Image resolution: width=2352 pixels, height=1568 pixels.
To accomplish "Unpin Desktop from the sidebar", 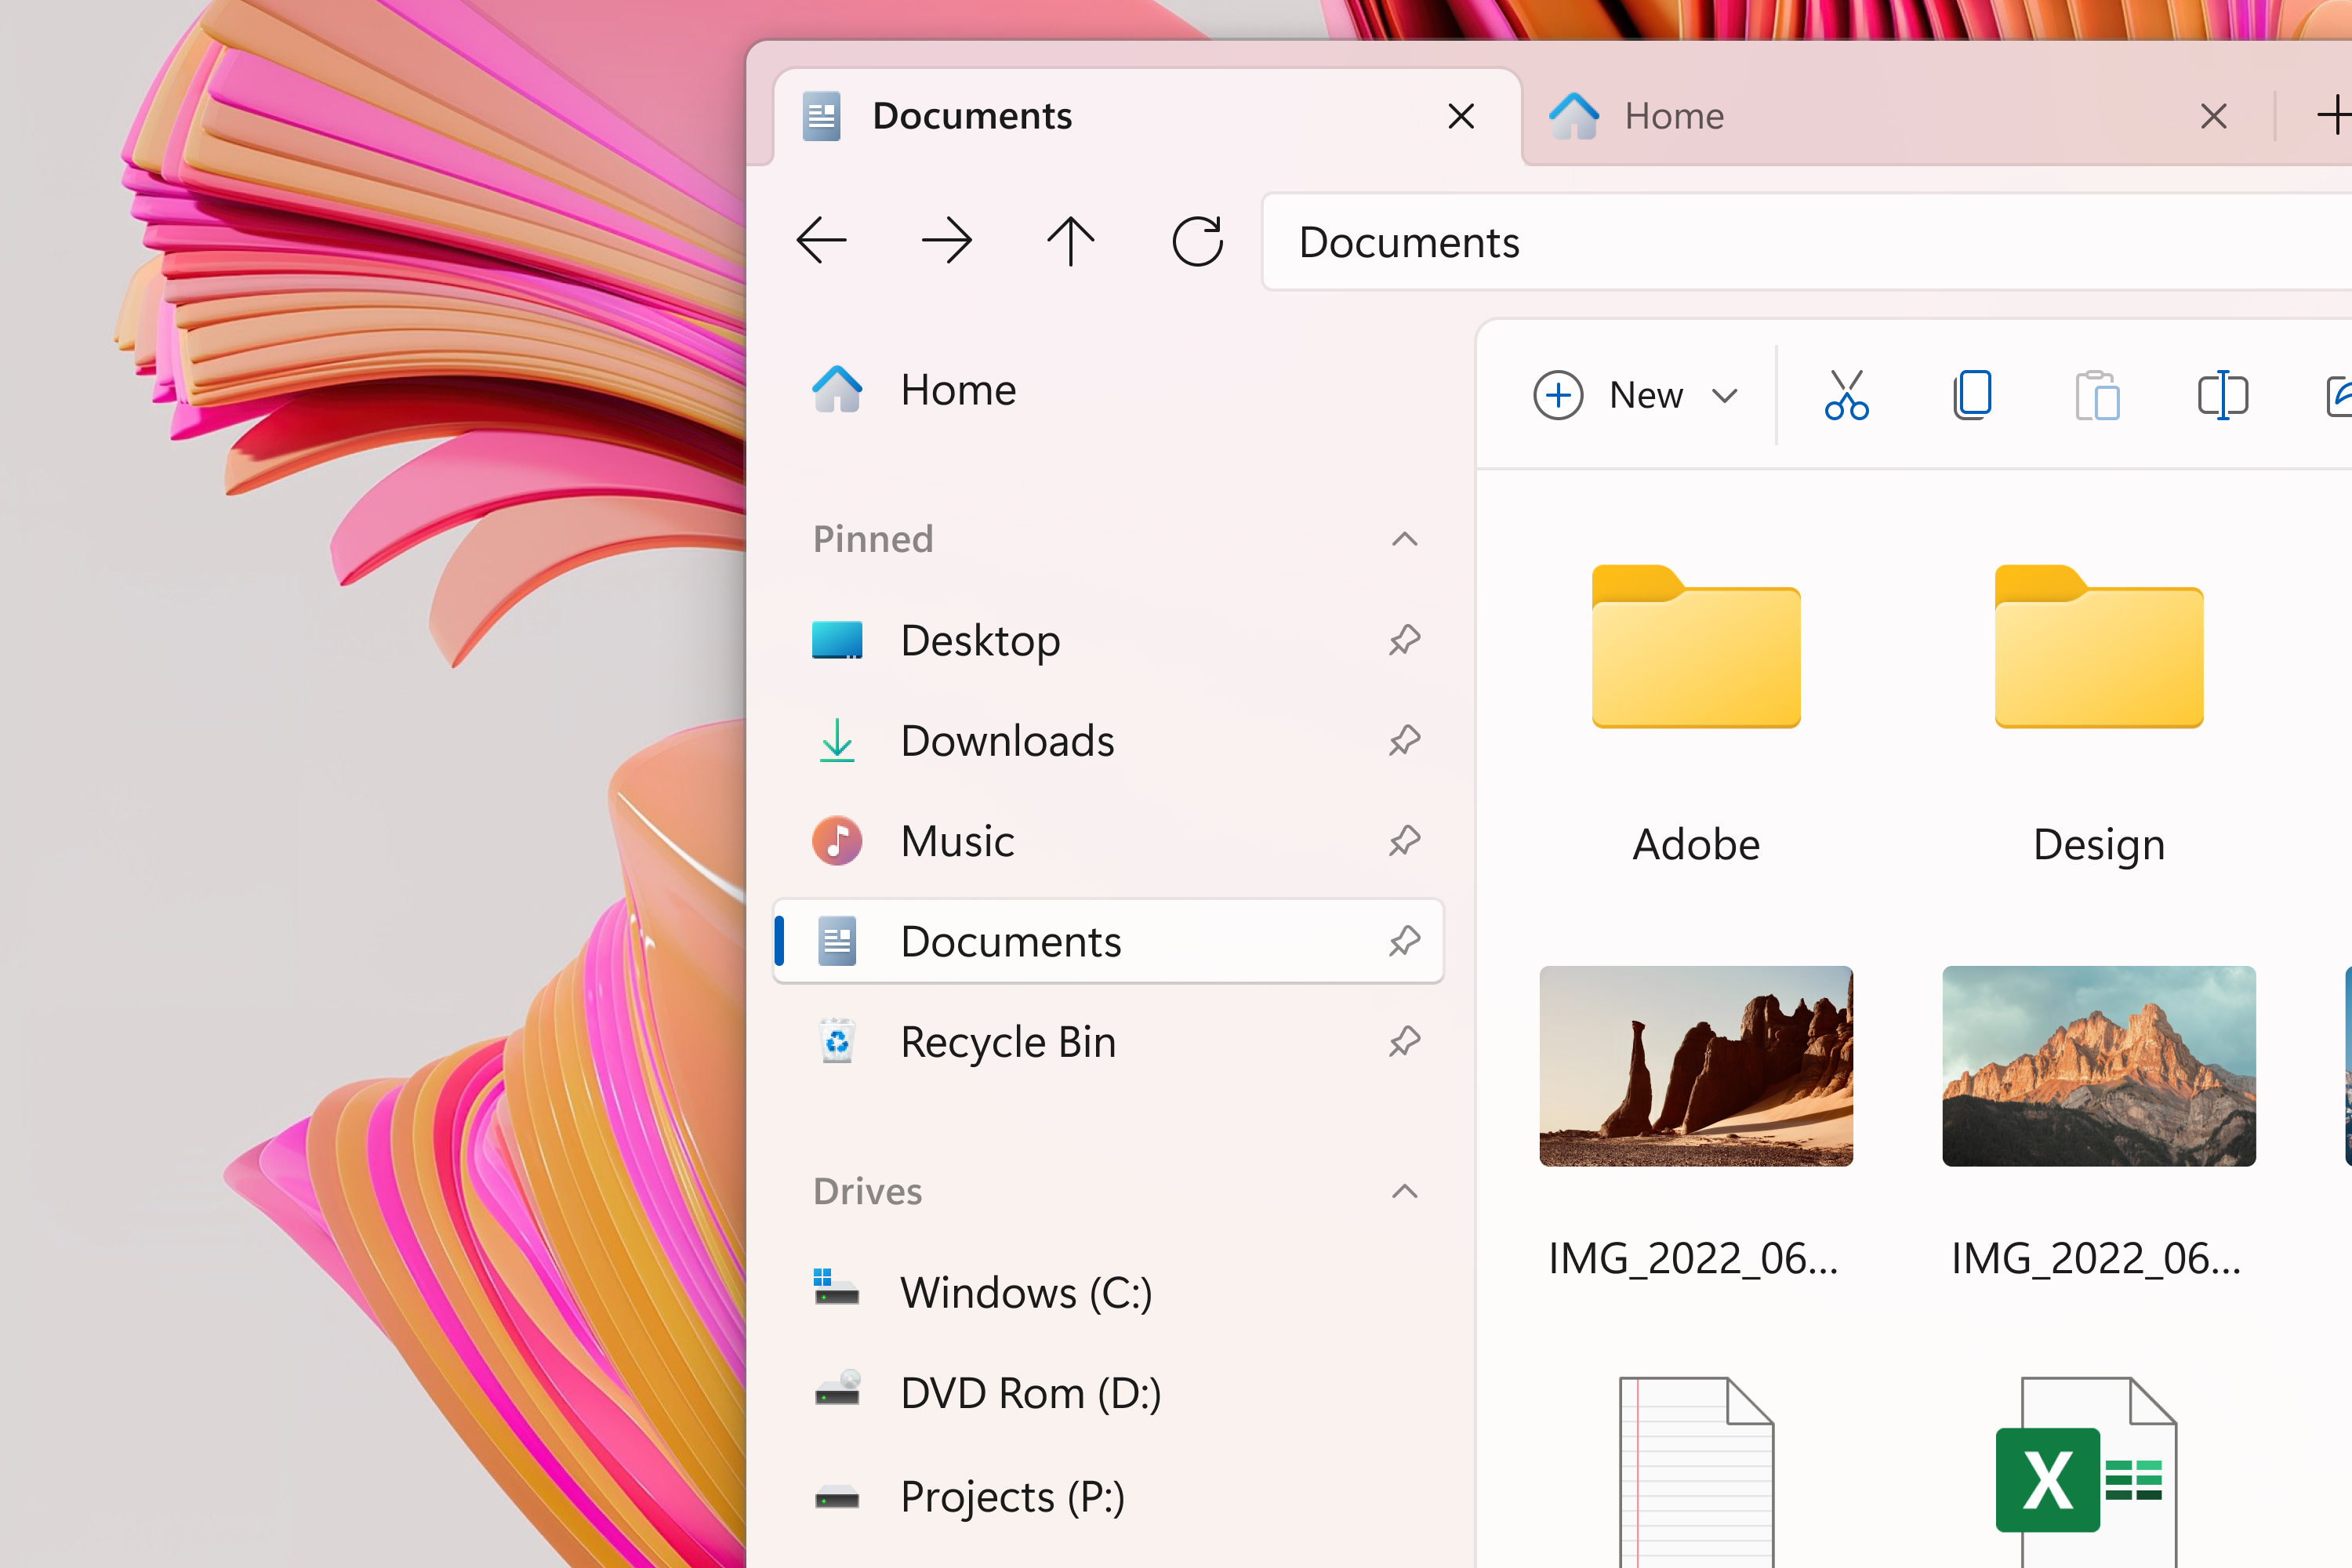I will click(1404, 640).
